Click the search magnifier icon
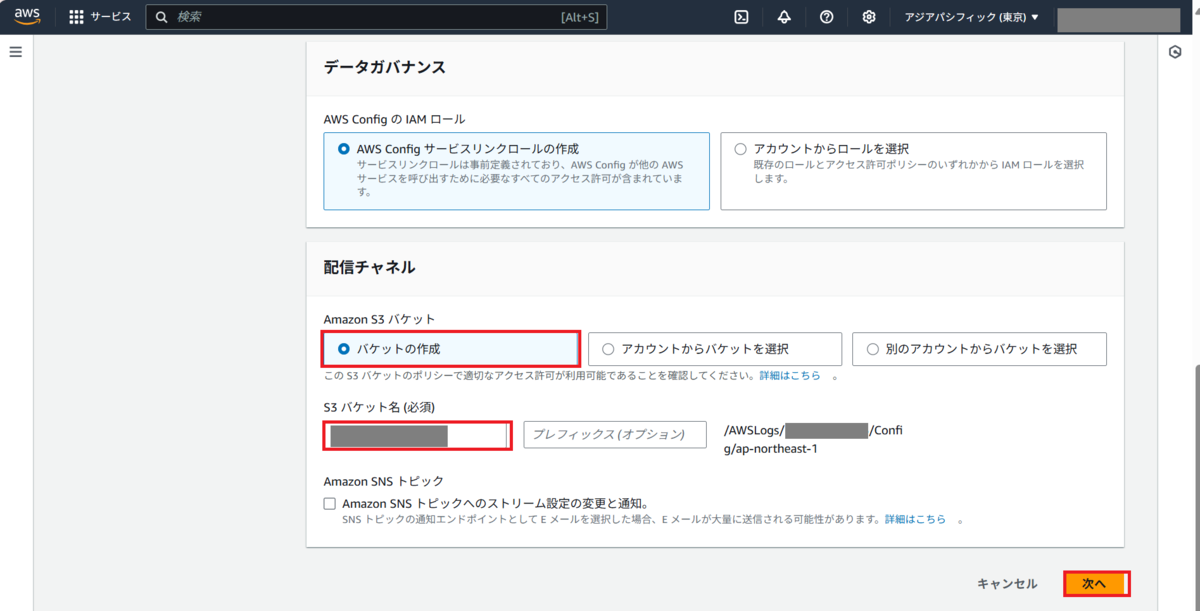 pos(162,17)
